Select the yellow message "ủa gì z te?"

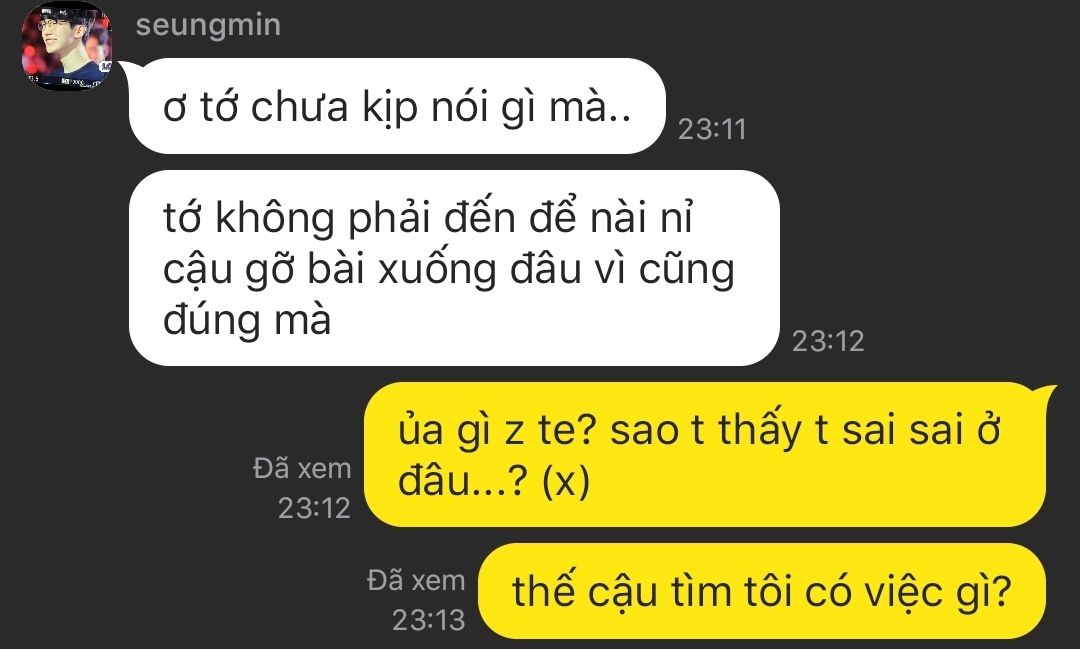tap(705, 455)
